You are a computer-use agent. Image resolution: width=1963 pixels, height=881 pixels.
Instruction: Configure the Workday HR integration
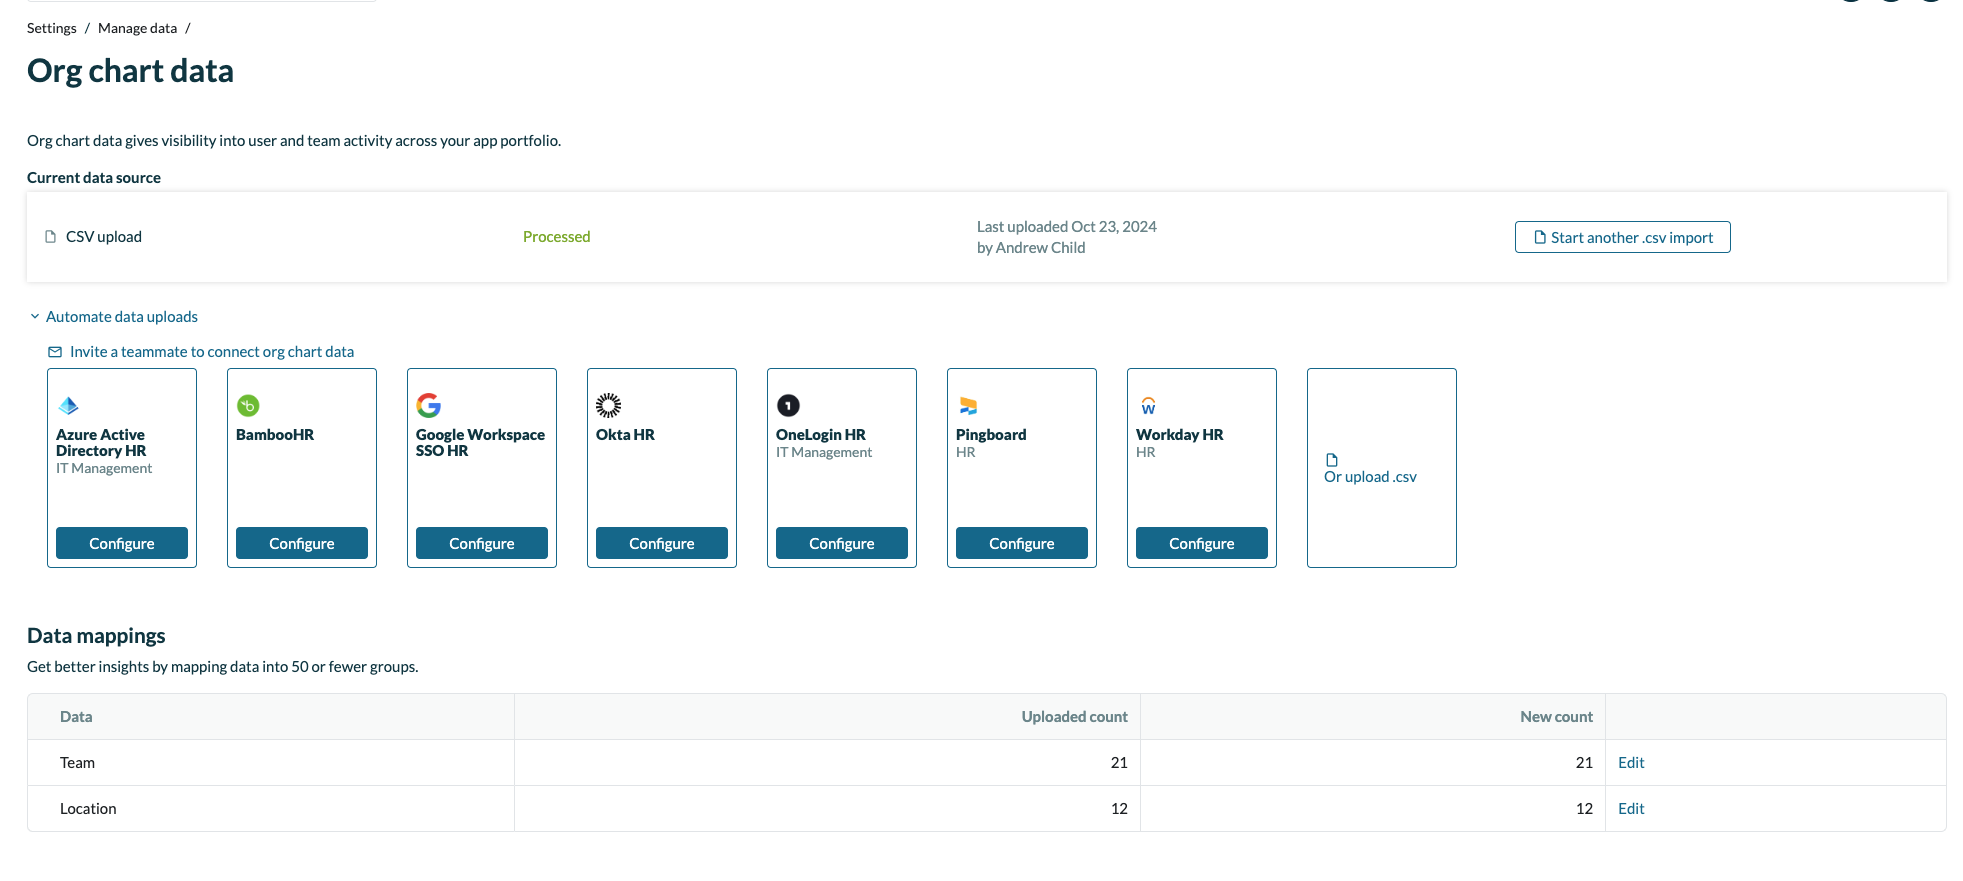[1201, 543]
